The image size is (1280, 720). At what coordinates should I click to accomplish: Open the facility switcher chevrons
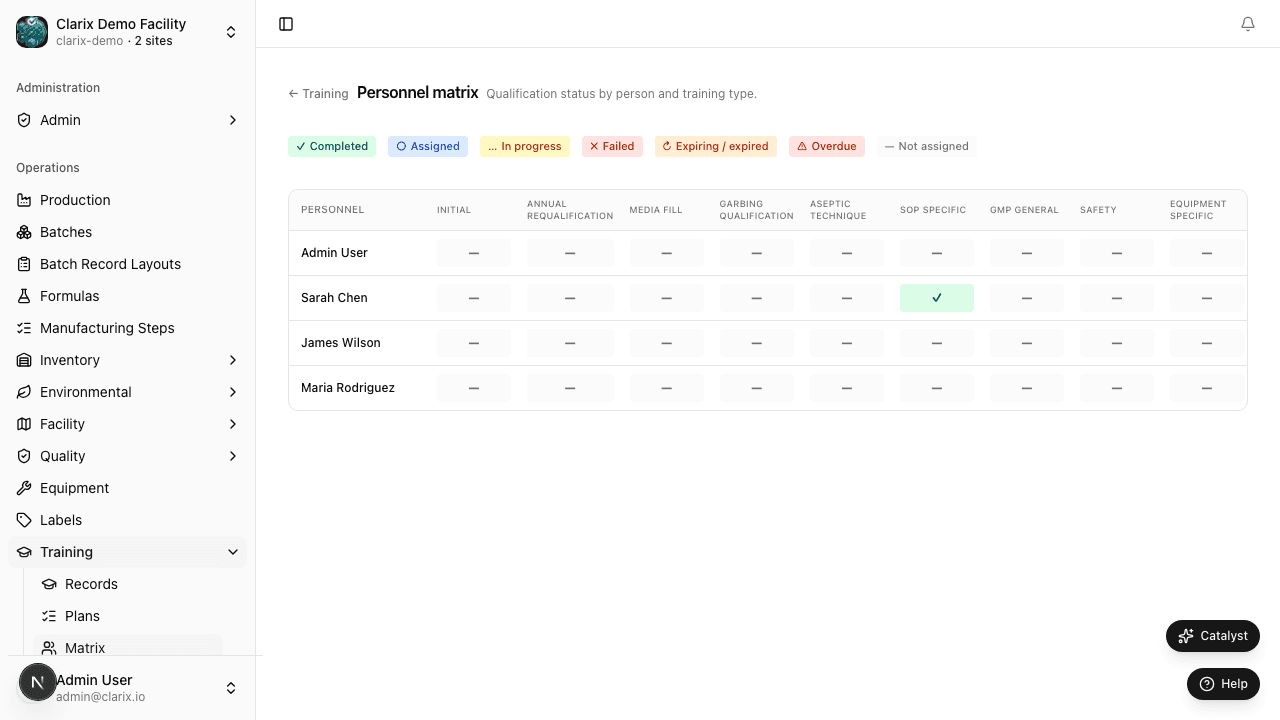231,32
